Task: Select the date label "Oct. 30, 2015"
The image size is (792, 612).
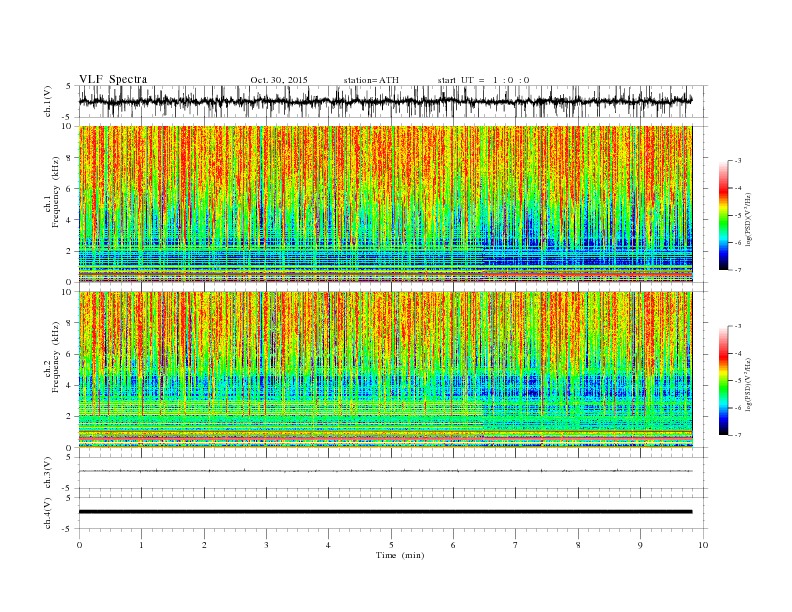Action: tap(279, 80)
